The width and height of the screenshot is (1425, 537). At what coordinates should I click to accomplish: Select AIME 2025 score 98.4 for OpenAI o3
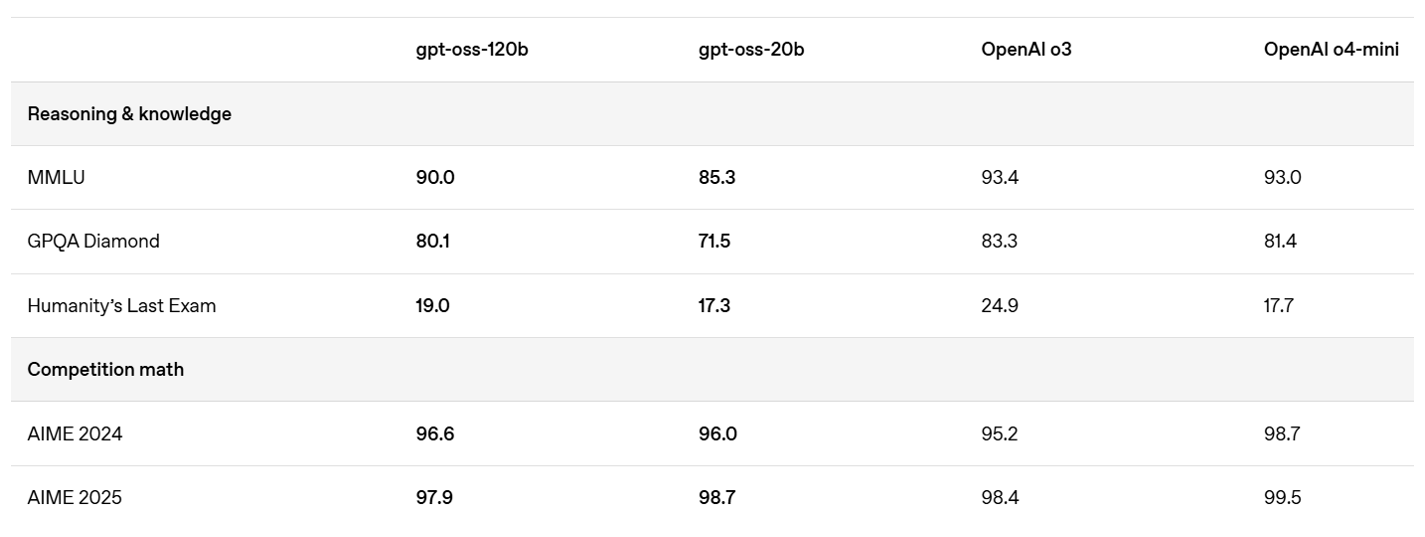point(1000,497)
